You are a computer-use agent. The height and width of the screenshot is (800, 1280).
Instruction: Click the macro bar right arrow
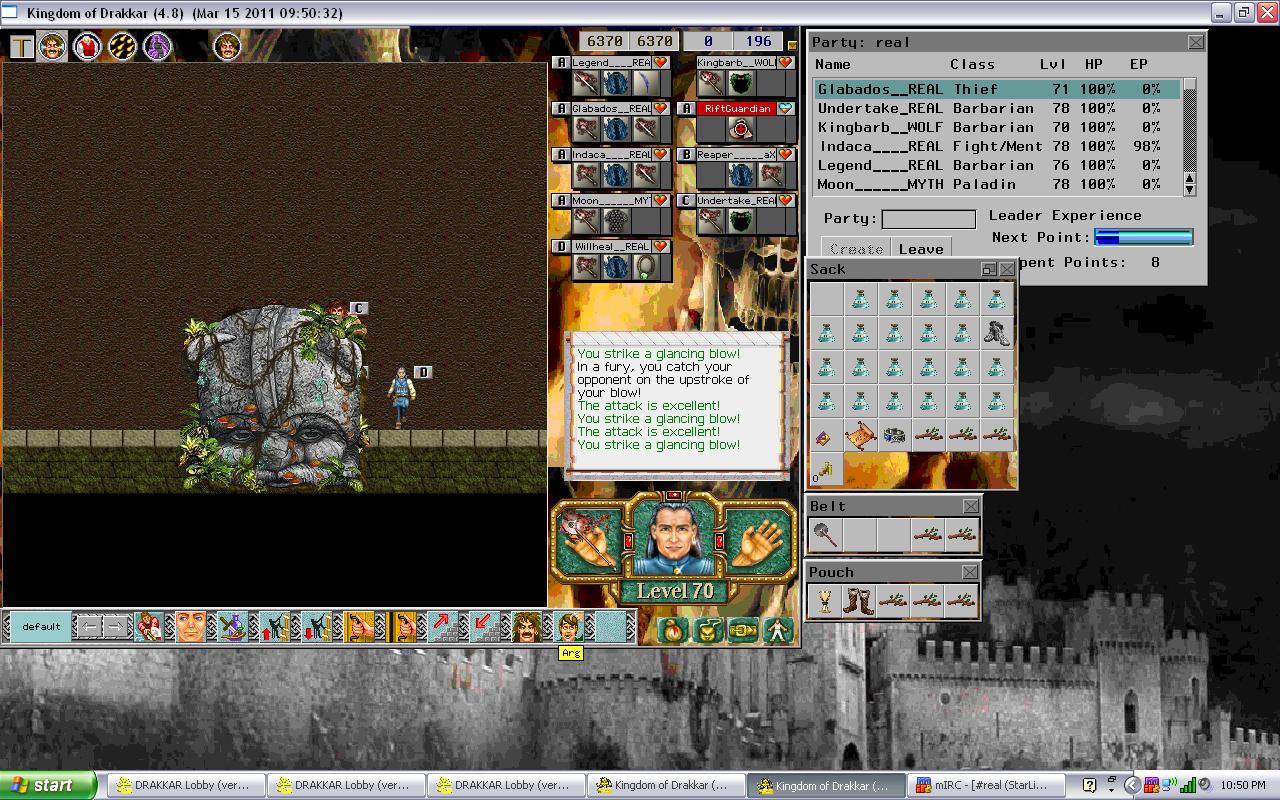coord(116,627)
